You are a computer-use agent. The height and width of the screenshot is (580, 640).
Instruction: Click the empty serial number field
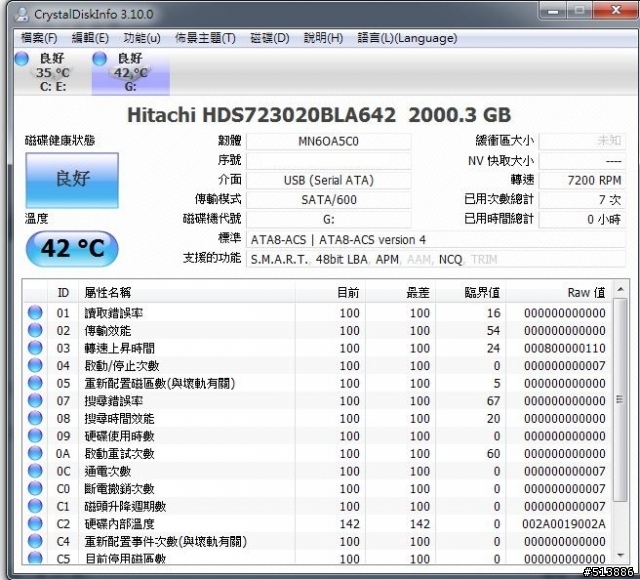coord(328,161)
